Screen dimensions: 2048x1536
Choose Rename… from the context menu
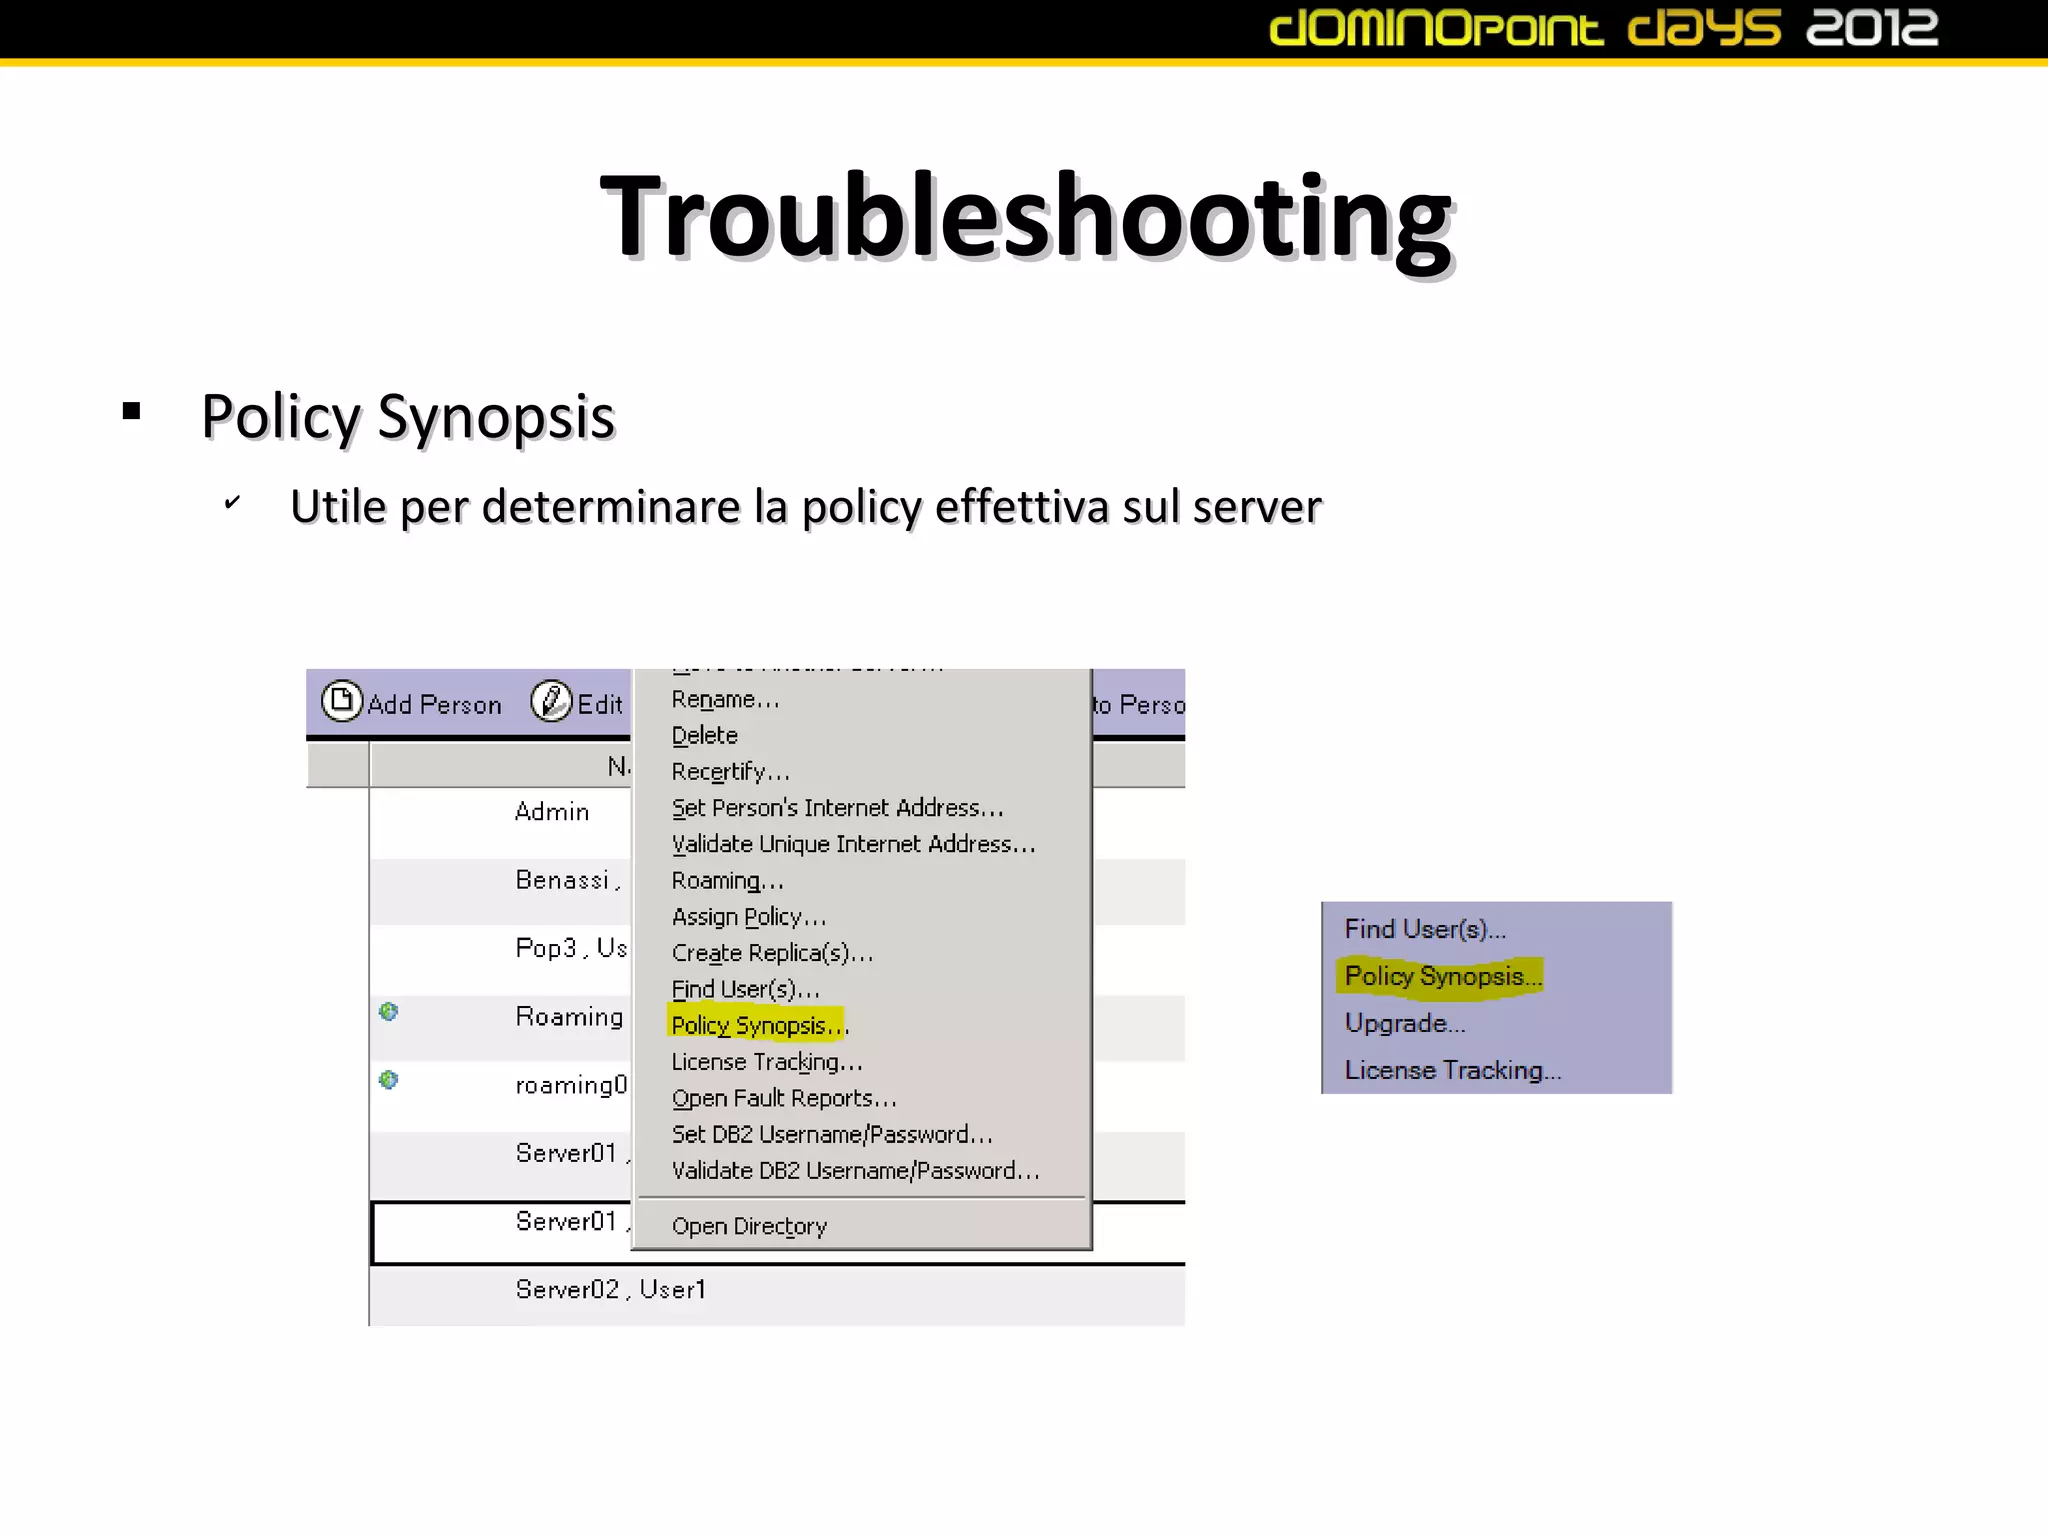point(725,700)
